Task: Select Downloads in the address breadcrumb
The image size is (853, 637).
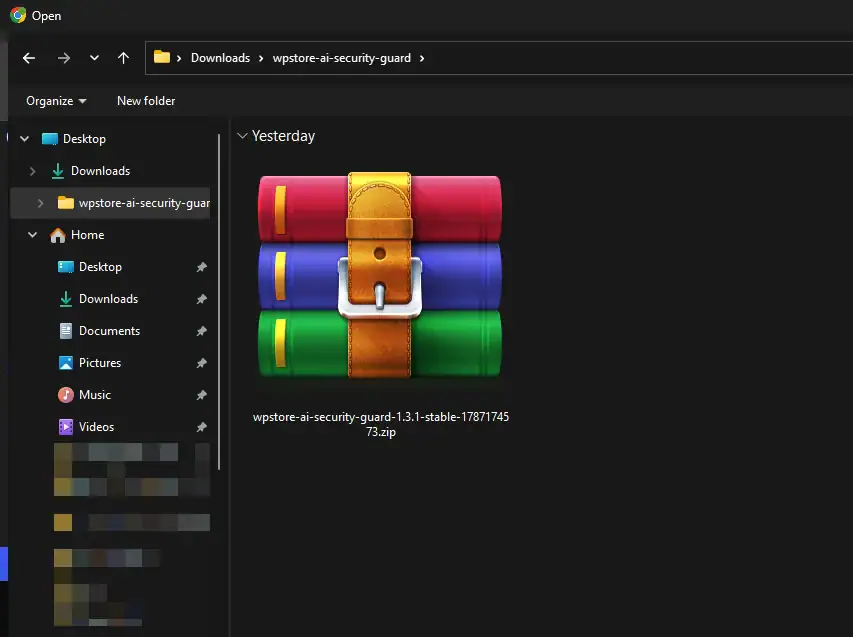Action: (x=220, y=58)
